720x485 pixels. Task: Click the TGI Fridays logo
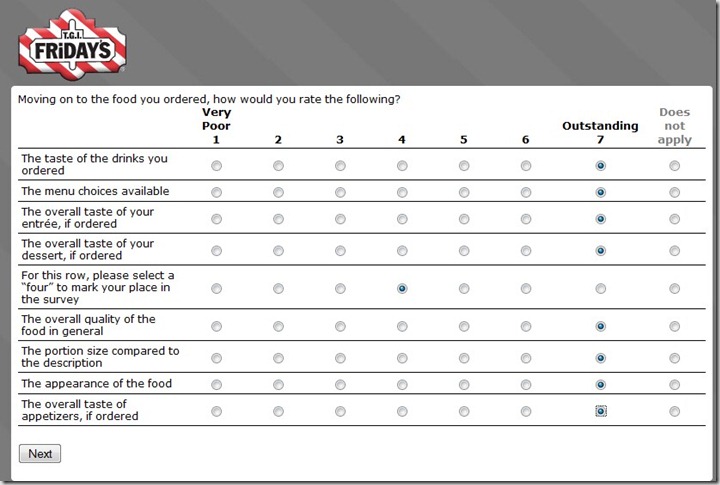coord(73,44)
